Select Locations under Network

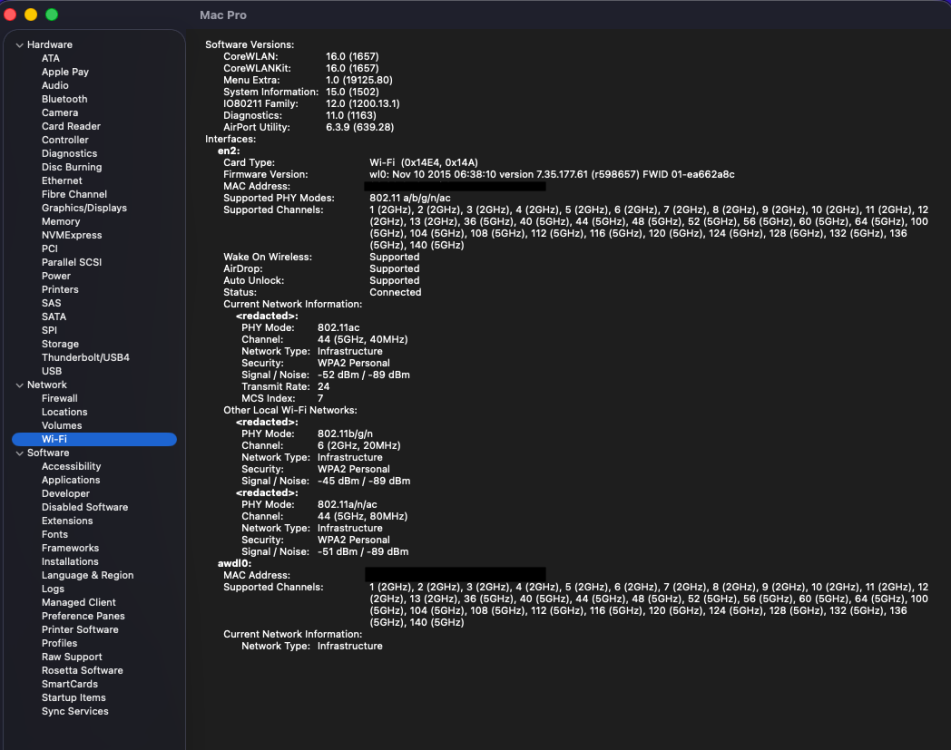(64, 412)
